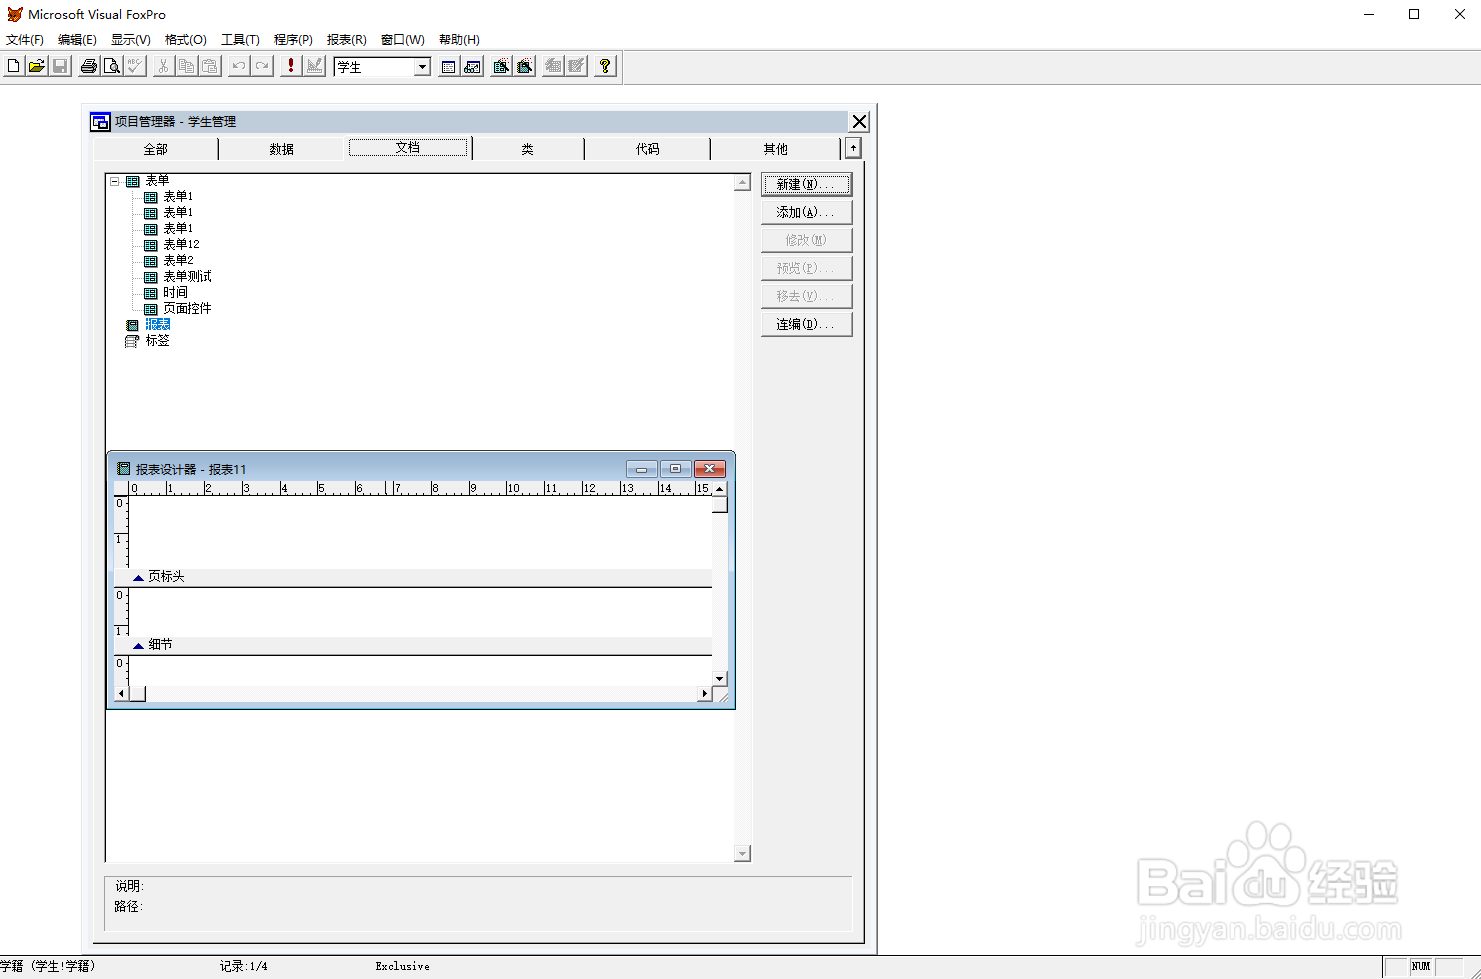Image resolution: width=1481 pixels, height=979 pixels.
Task: Click the fox icon in title bar
Action: pyautogui.click(x=14, y=14)
